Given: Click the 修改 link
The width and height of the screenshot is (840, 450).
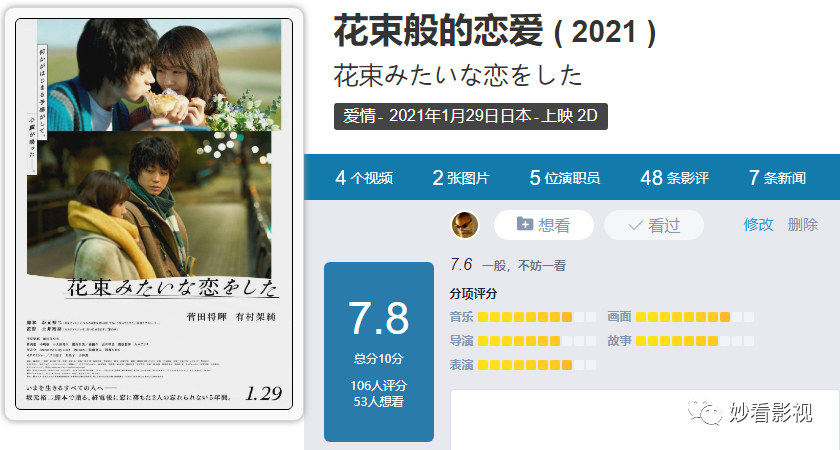Looking at the screenshot, I should click(759, 224).
